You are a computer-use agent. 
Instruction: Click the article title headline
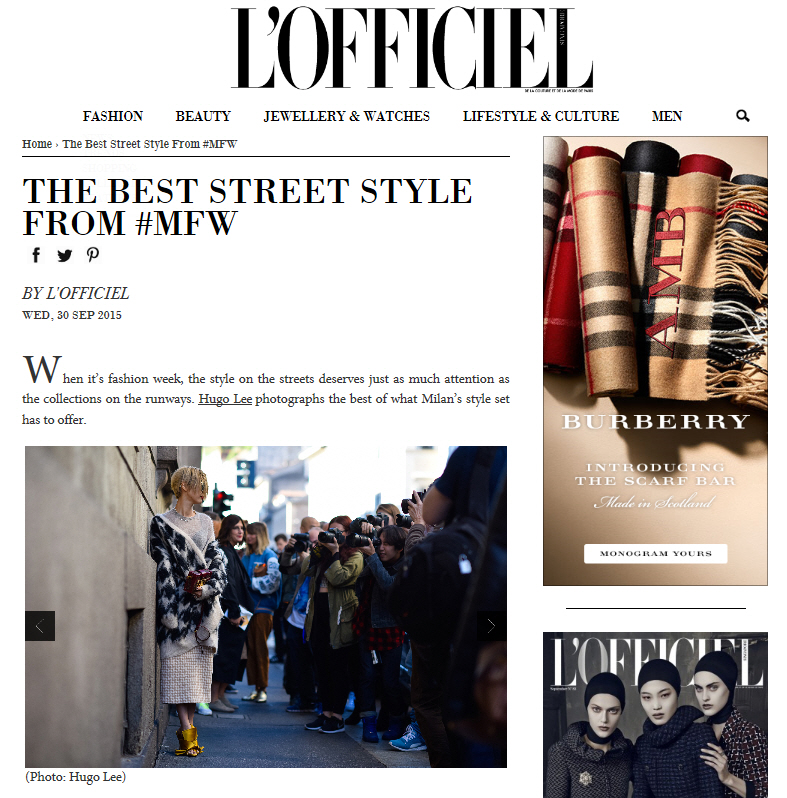point(247,207)
